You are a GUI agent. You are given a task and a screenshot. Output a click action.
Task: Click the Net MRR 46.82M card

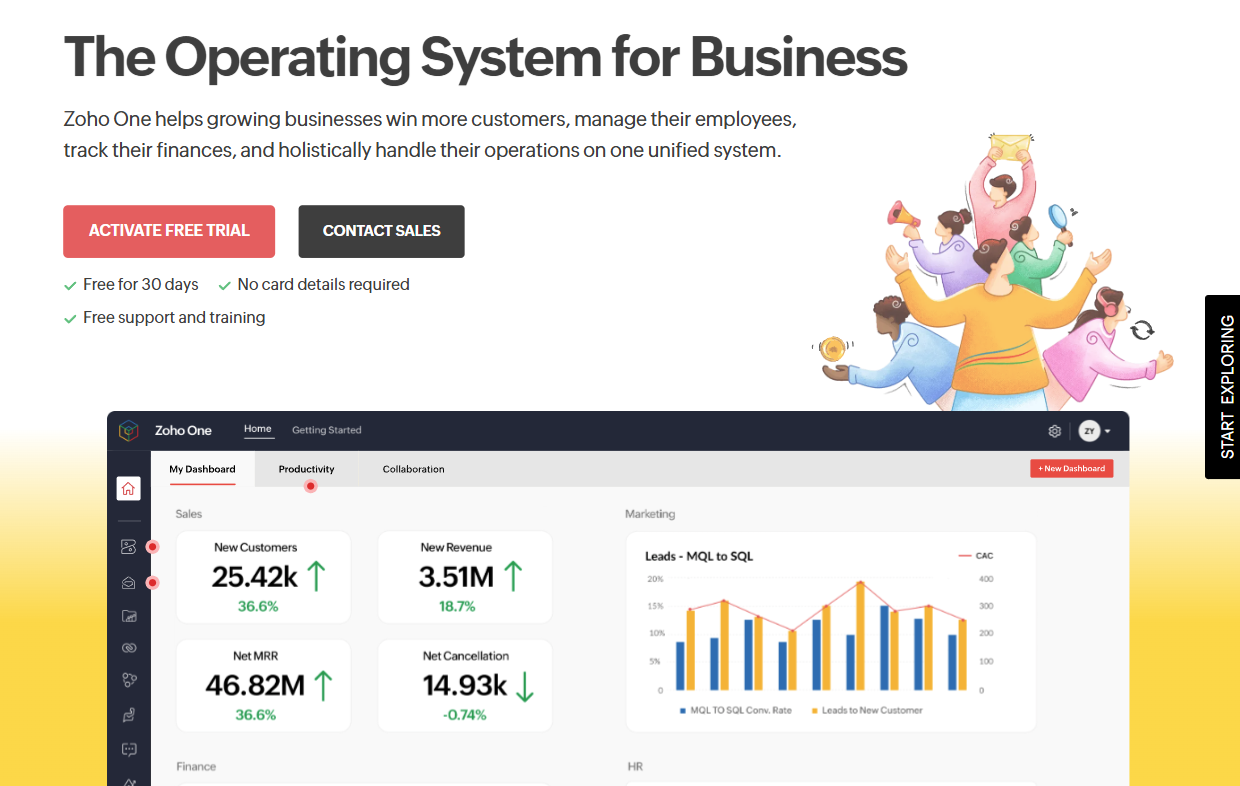(x=264, y=686)
